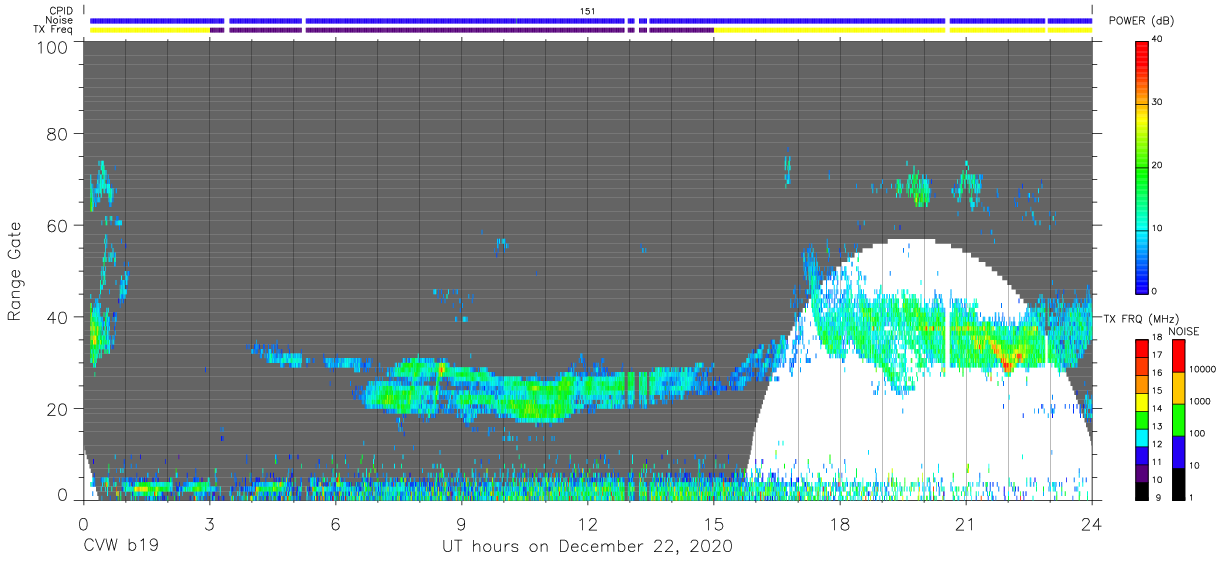
Task: Click x-axis hour label '9'
Action: point(461,523)
